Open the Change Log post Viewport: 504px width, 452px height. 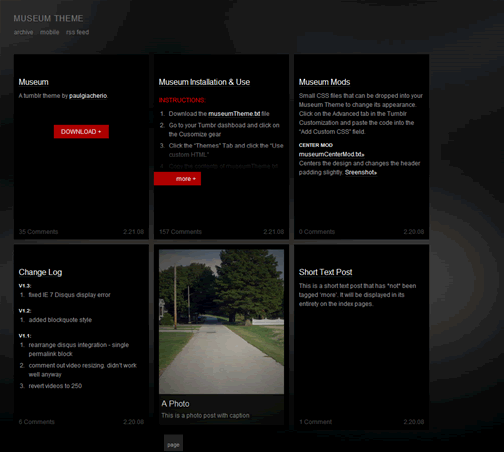(x=40, y=272)
